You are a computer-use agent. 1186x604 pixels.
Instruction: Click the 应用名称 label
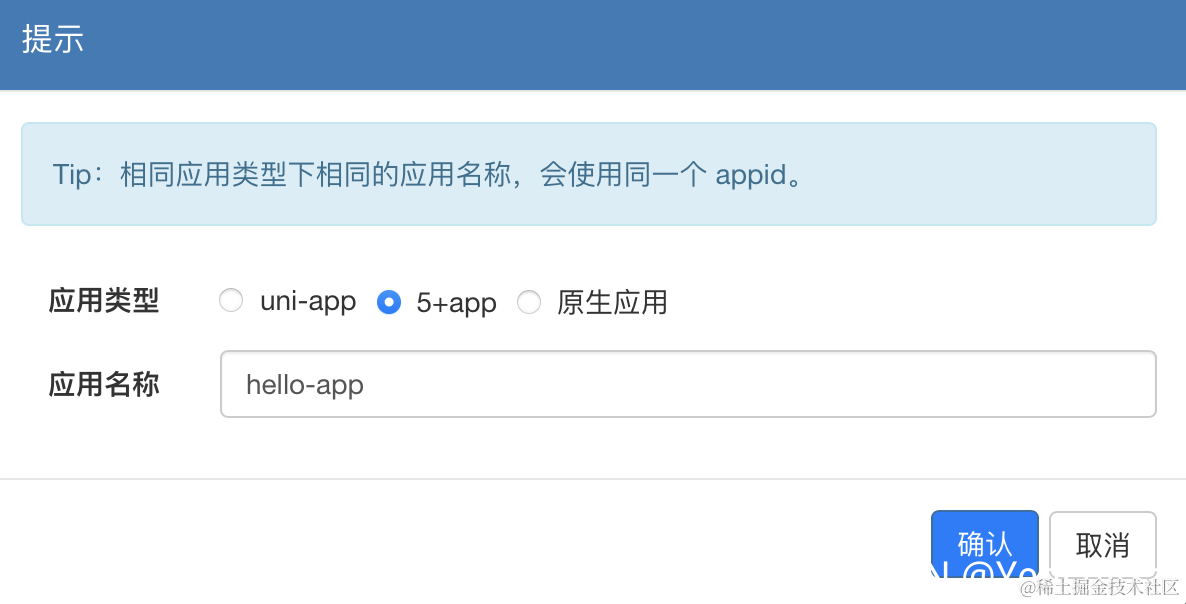point(104,384)
